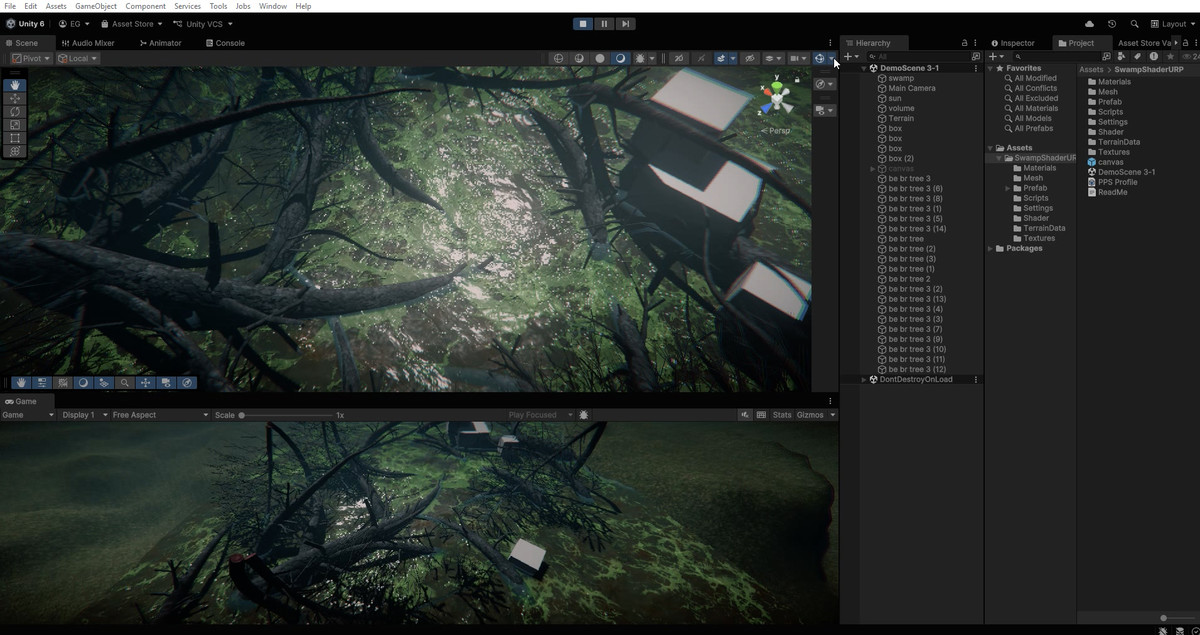Expand the DontDestroyOnLoad scene
The image size is (1200, 635).
click(x=864, y=380)
